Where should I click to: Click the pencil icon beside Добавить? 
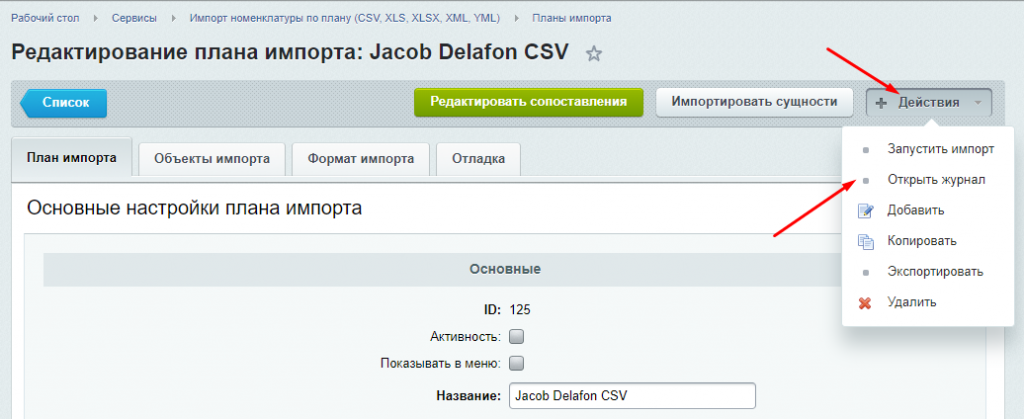tap(865, 211)
